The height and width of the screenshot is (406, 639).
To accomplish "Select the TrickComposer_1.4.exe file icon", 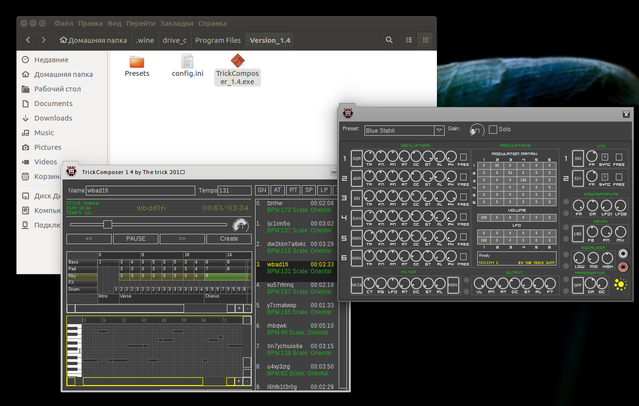I will click(x=237, y=63).
